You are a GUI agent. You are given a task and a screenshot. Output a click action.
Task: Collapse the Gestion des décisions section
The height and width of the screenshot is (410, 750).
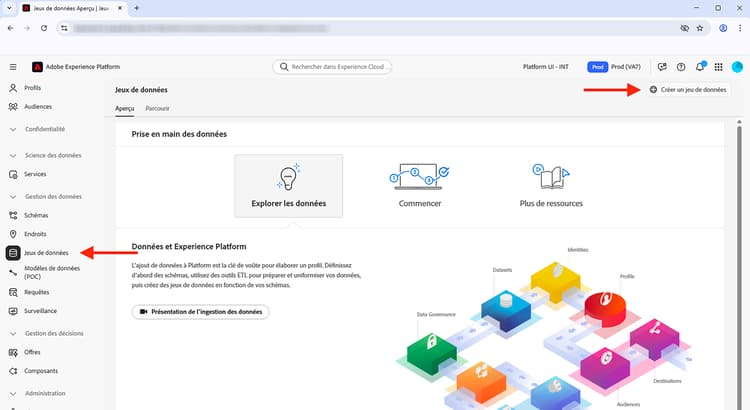13,333
